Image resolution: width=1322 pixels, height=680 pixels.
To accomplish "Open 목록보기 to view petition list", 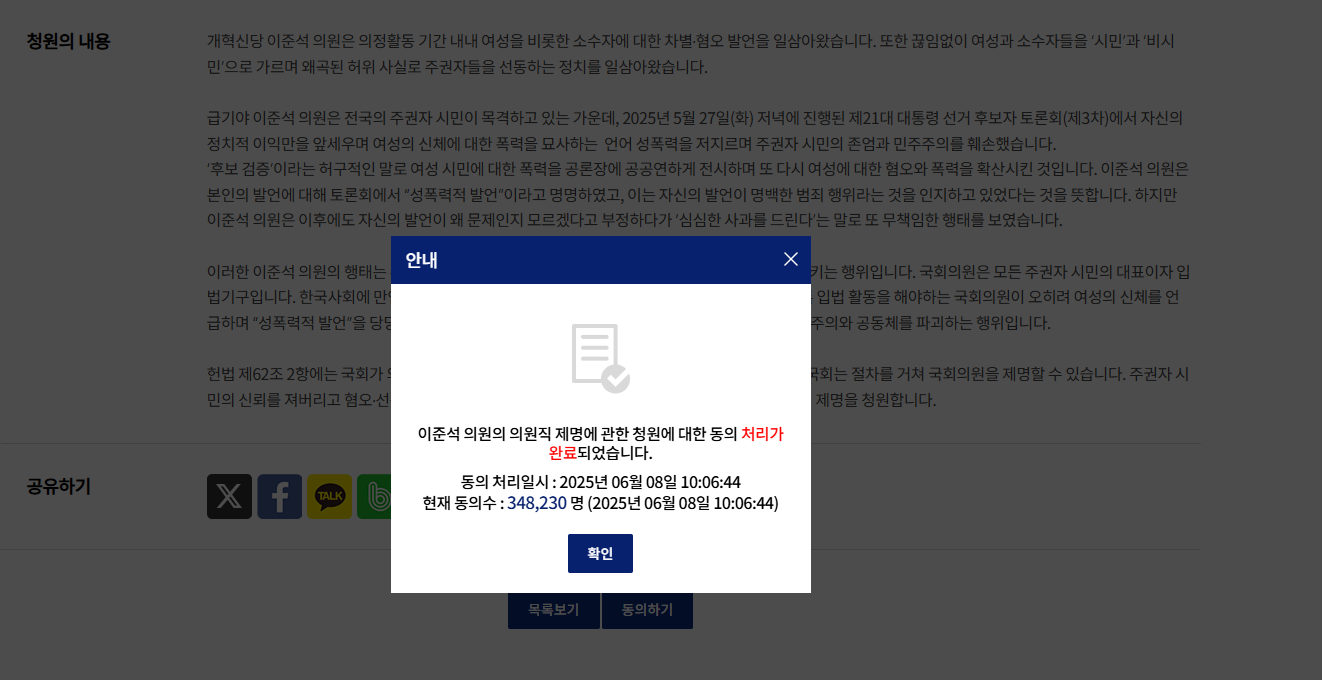I will 553,610.
